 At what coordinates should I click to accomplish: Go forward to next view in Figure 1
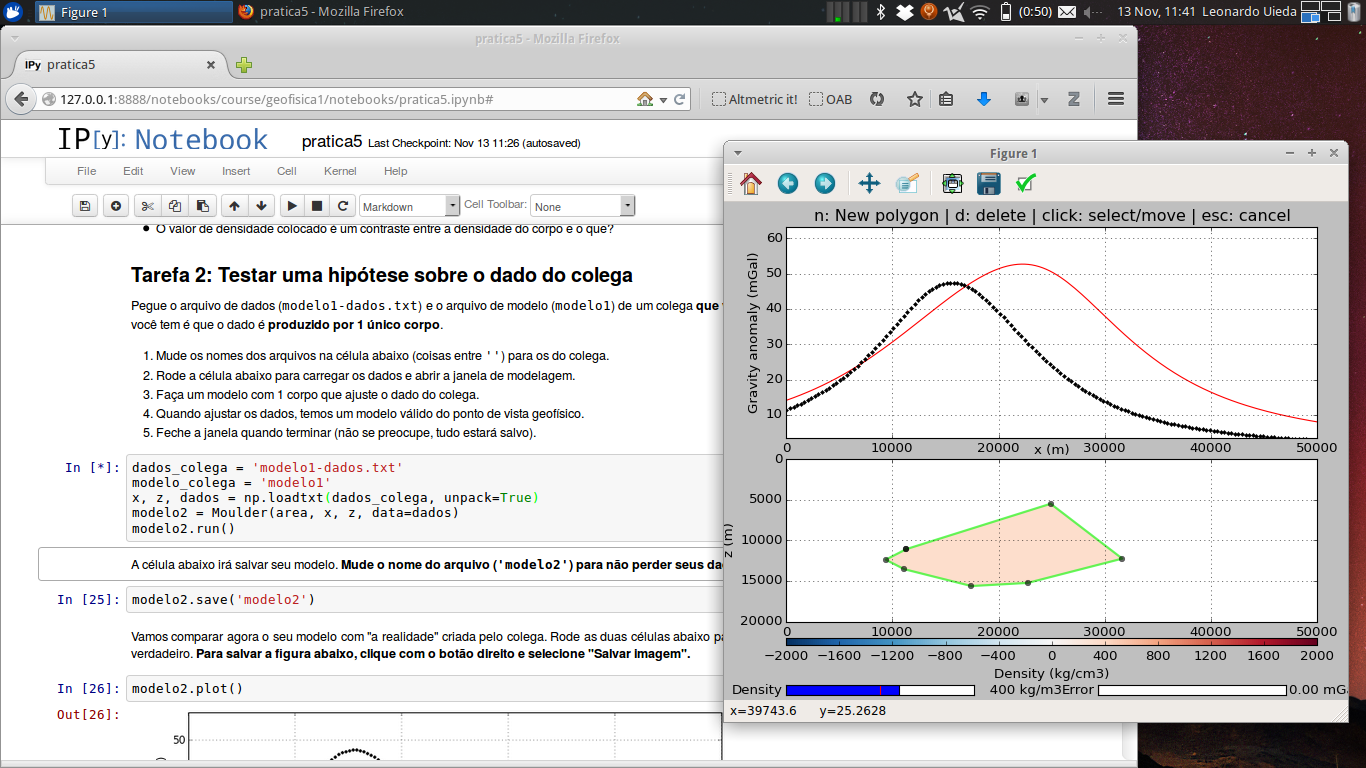click(825, 183)
